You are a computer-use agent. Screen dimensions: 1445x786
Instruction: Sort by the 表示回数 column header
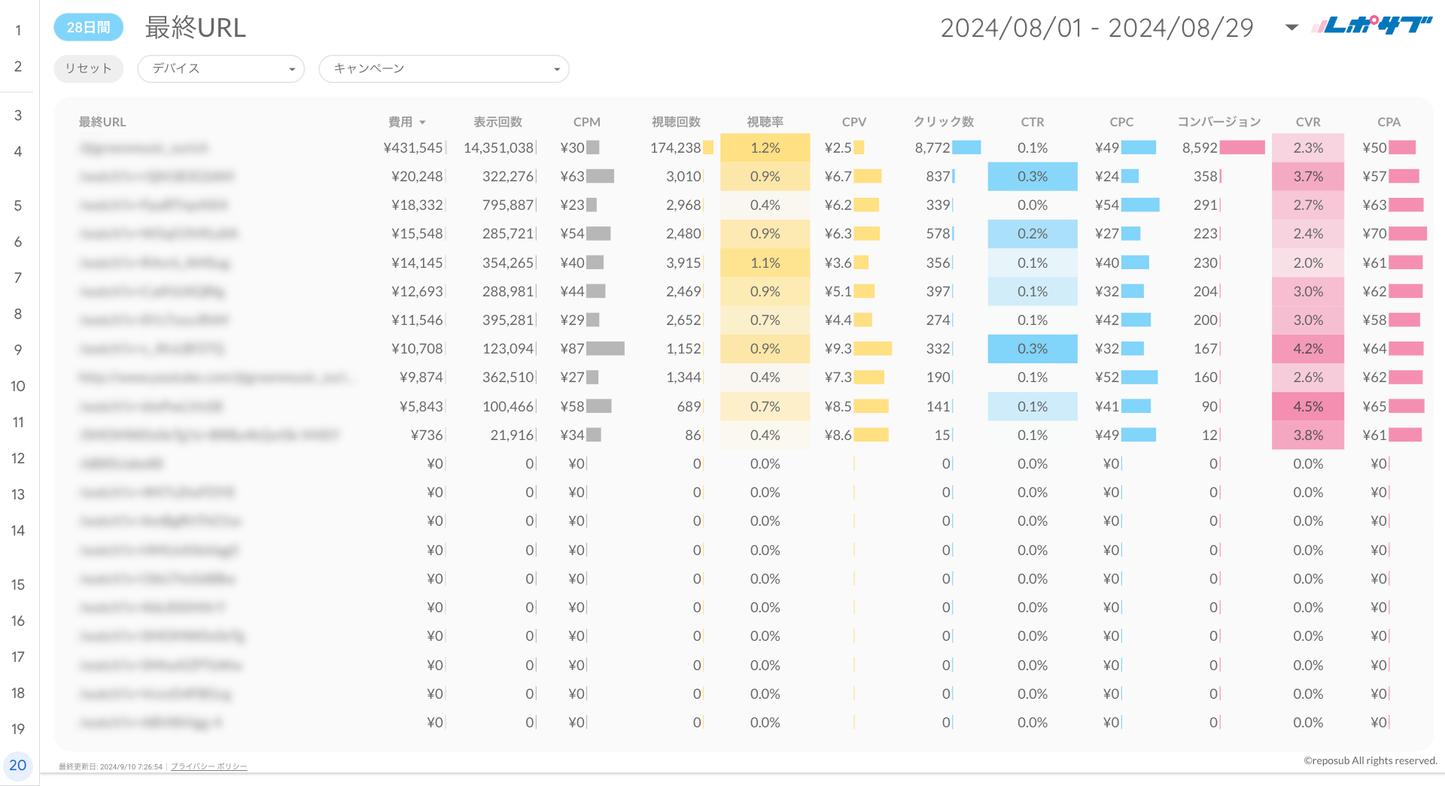point(498,122)
